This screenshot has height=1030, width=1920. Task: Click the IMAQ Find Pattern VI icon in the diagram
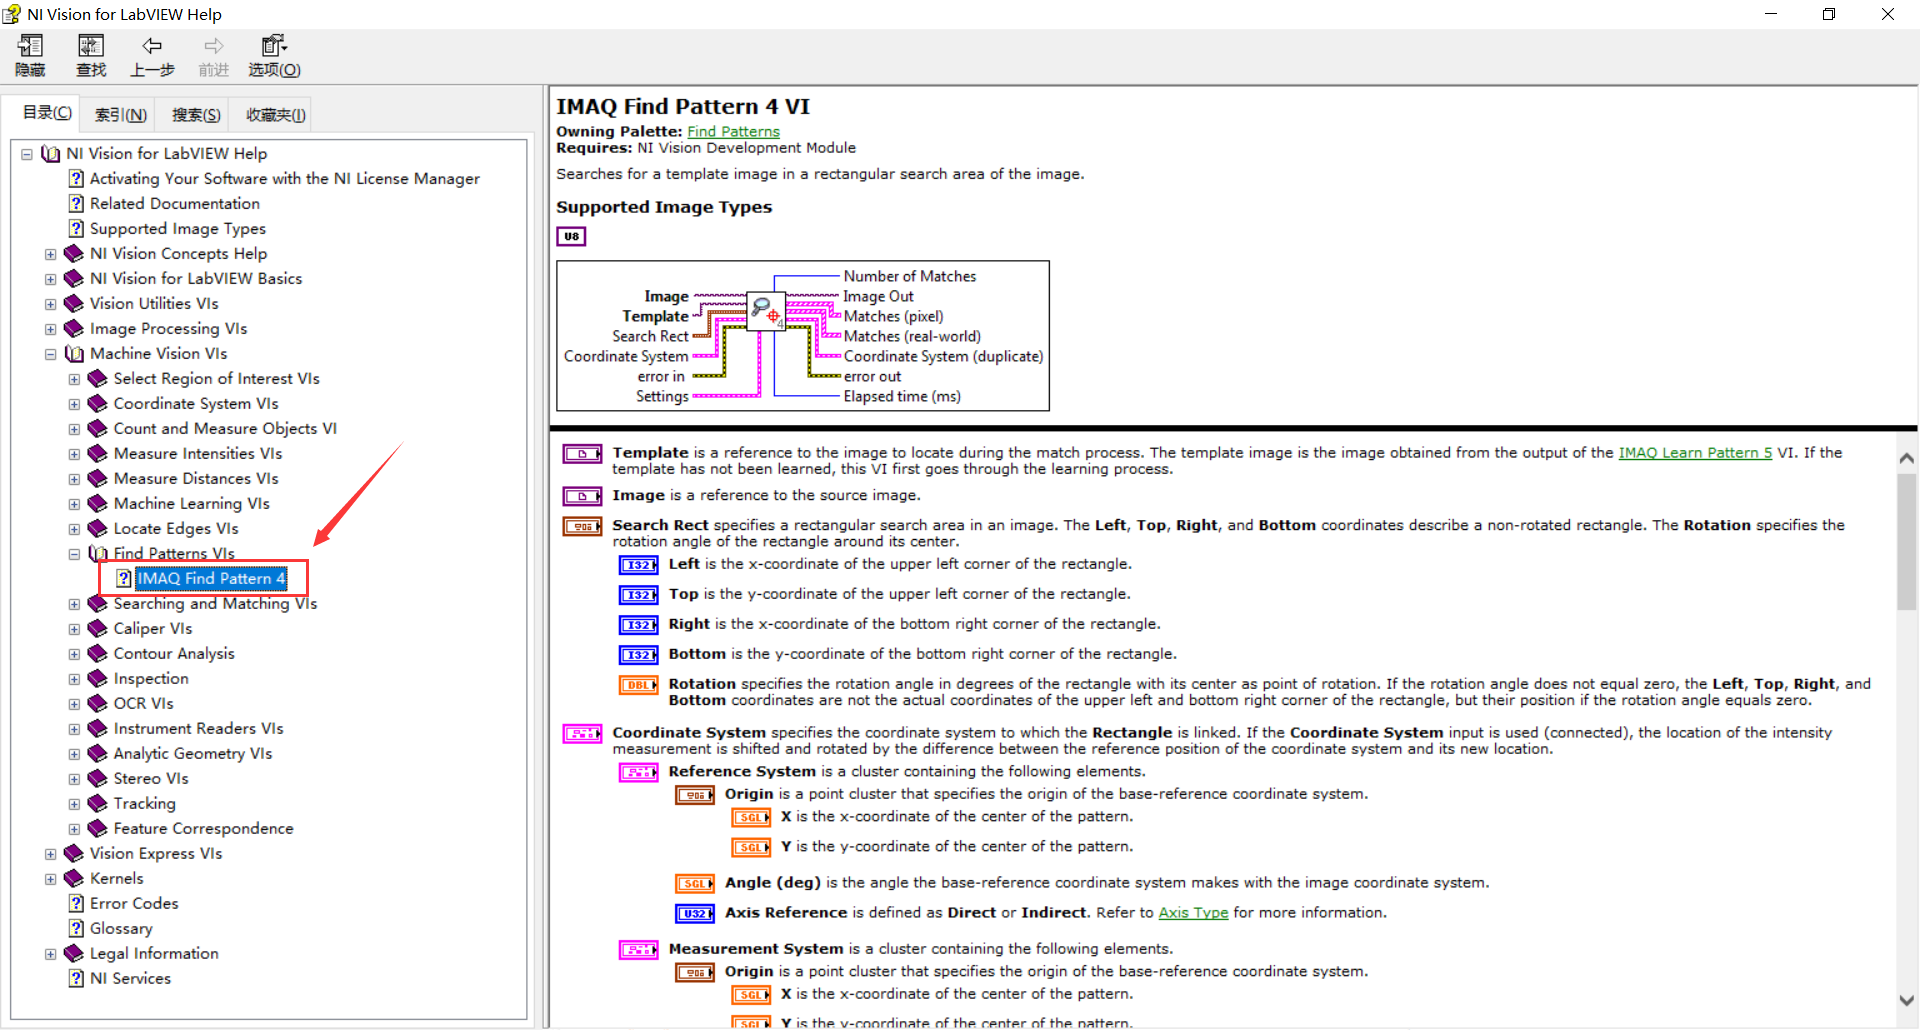pyautogui.click(x=767, y=310)
